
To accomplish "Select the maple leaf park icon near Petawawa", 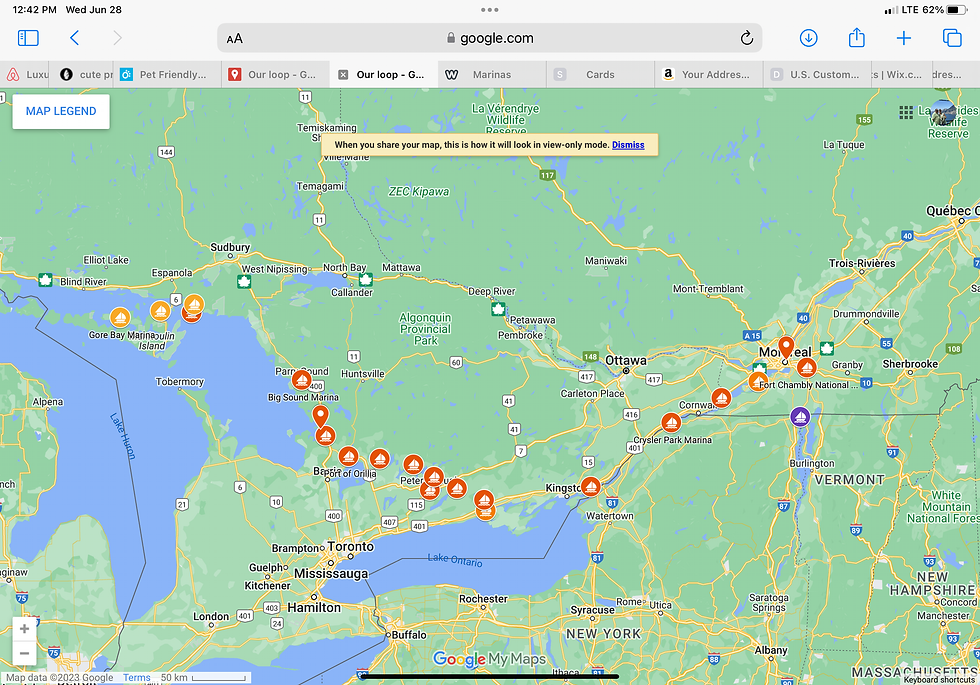I will coord(498,309).
